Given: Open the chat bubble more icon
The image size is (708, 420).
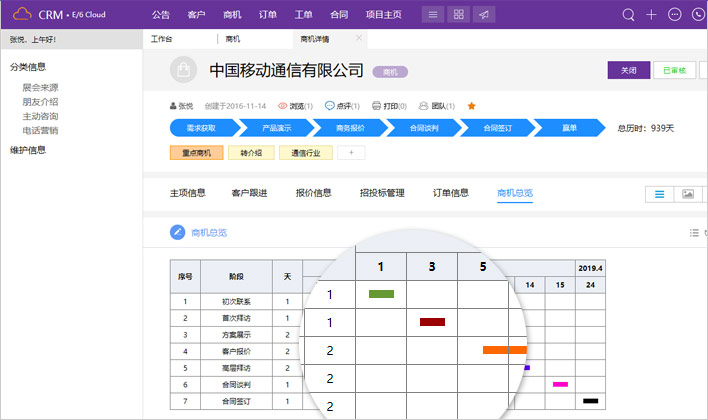Looking at the screenshot, I should pos(674,15).
